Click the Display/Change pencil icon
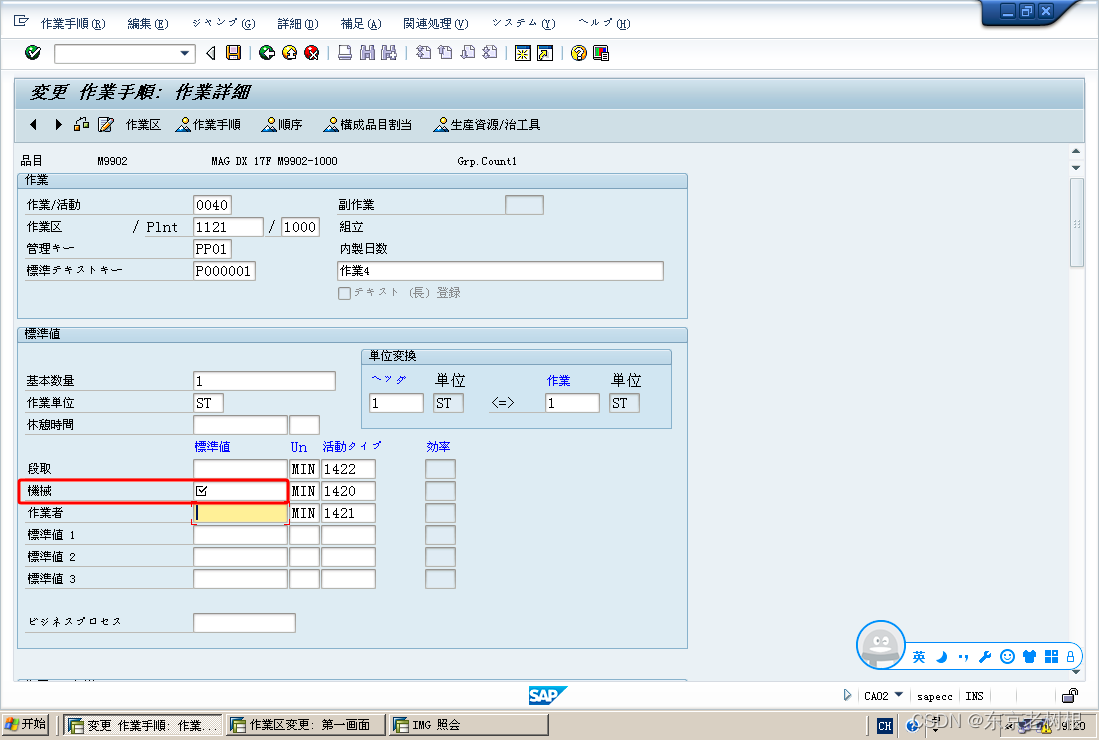The height and width of the screenshot is (740, 1099). pos(105,124)
